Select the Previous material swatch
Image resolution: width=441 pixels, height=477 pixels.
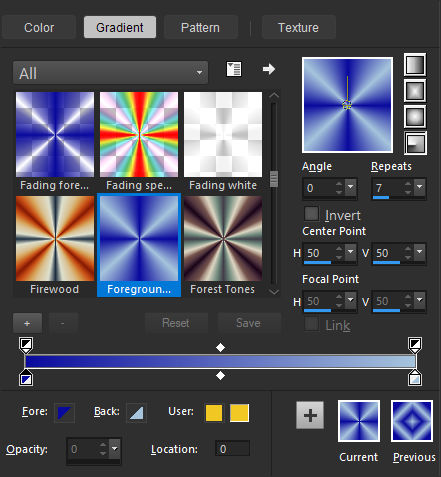click(x=412, y=421)
